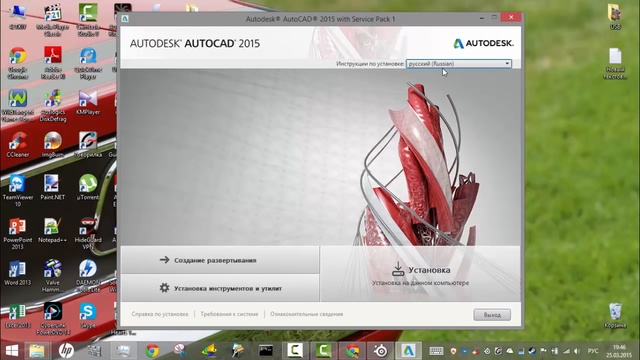The height and width of the screenshot is (360, 640).
Task: Open the installation instructions language dropdown
Action: (459, 64)
